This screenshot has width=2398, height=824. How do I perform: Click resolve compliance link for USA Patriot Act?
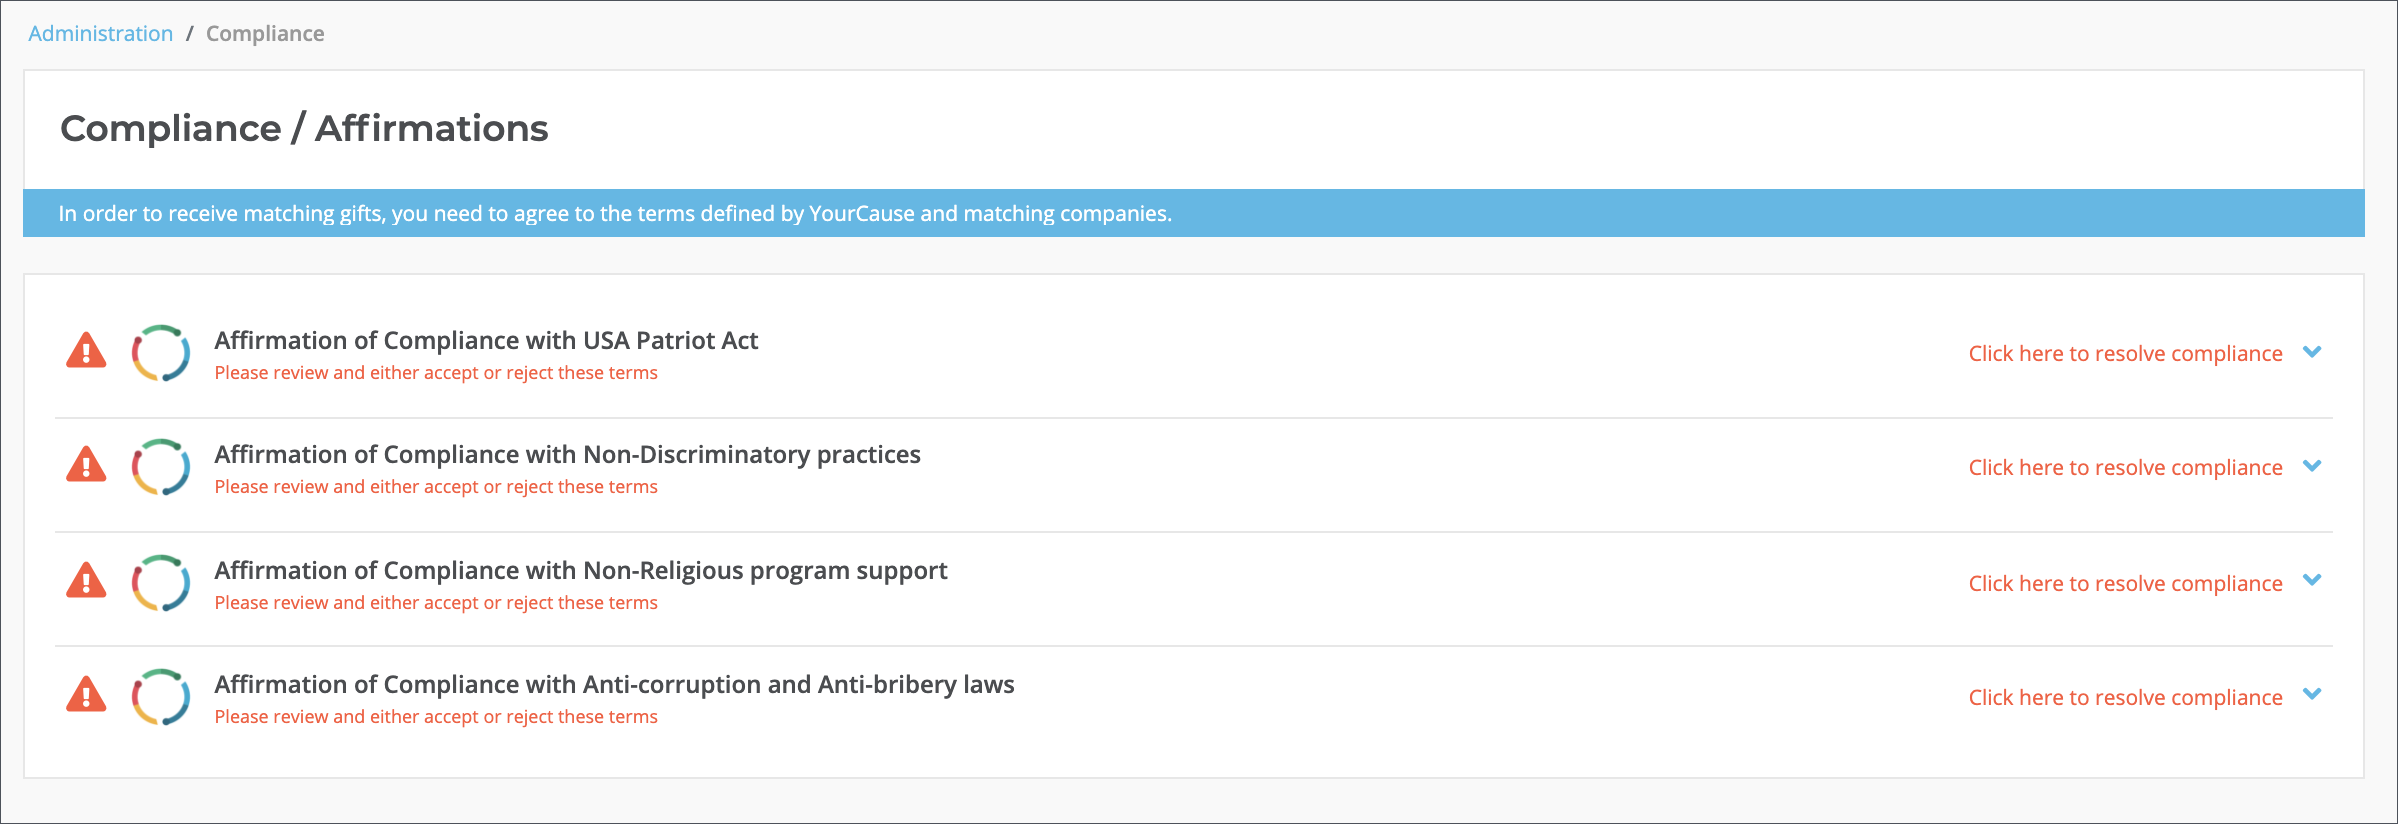2125,354
